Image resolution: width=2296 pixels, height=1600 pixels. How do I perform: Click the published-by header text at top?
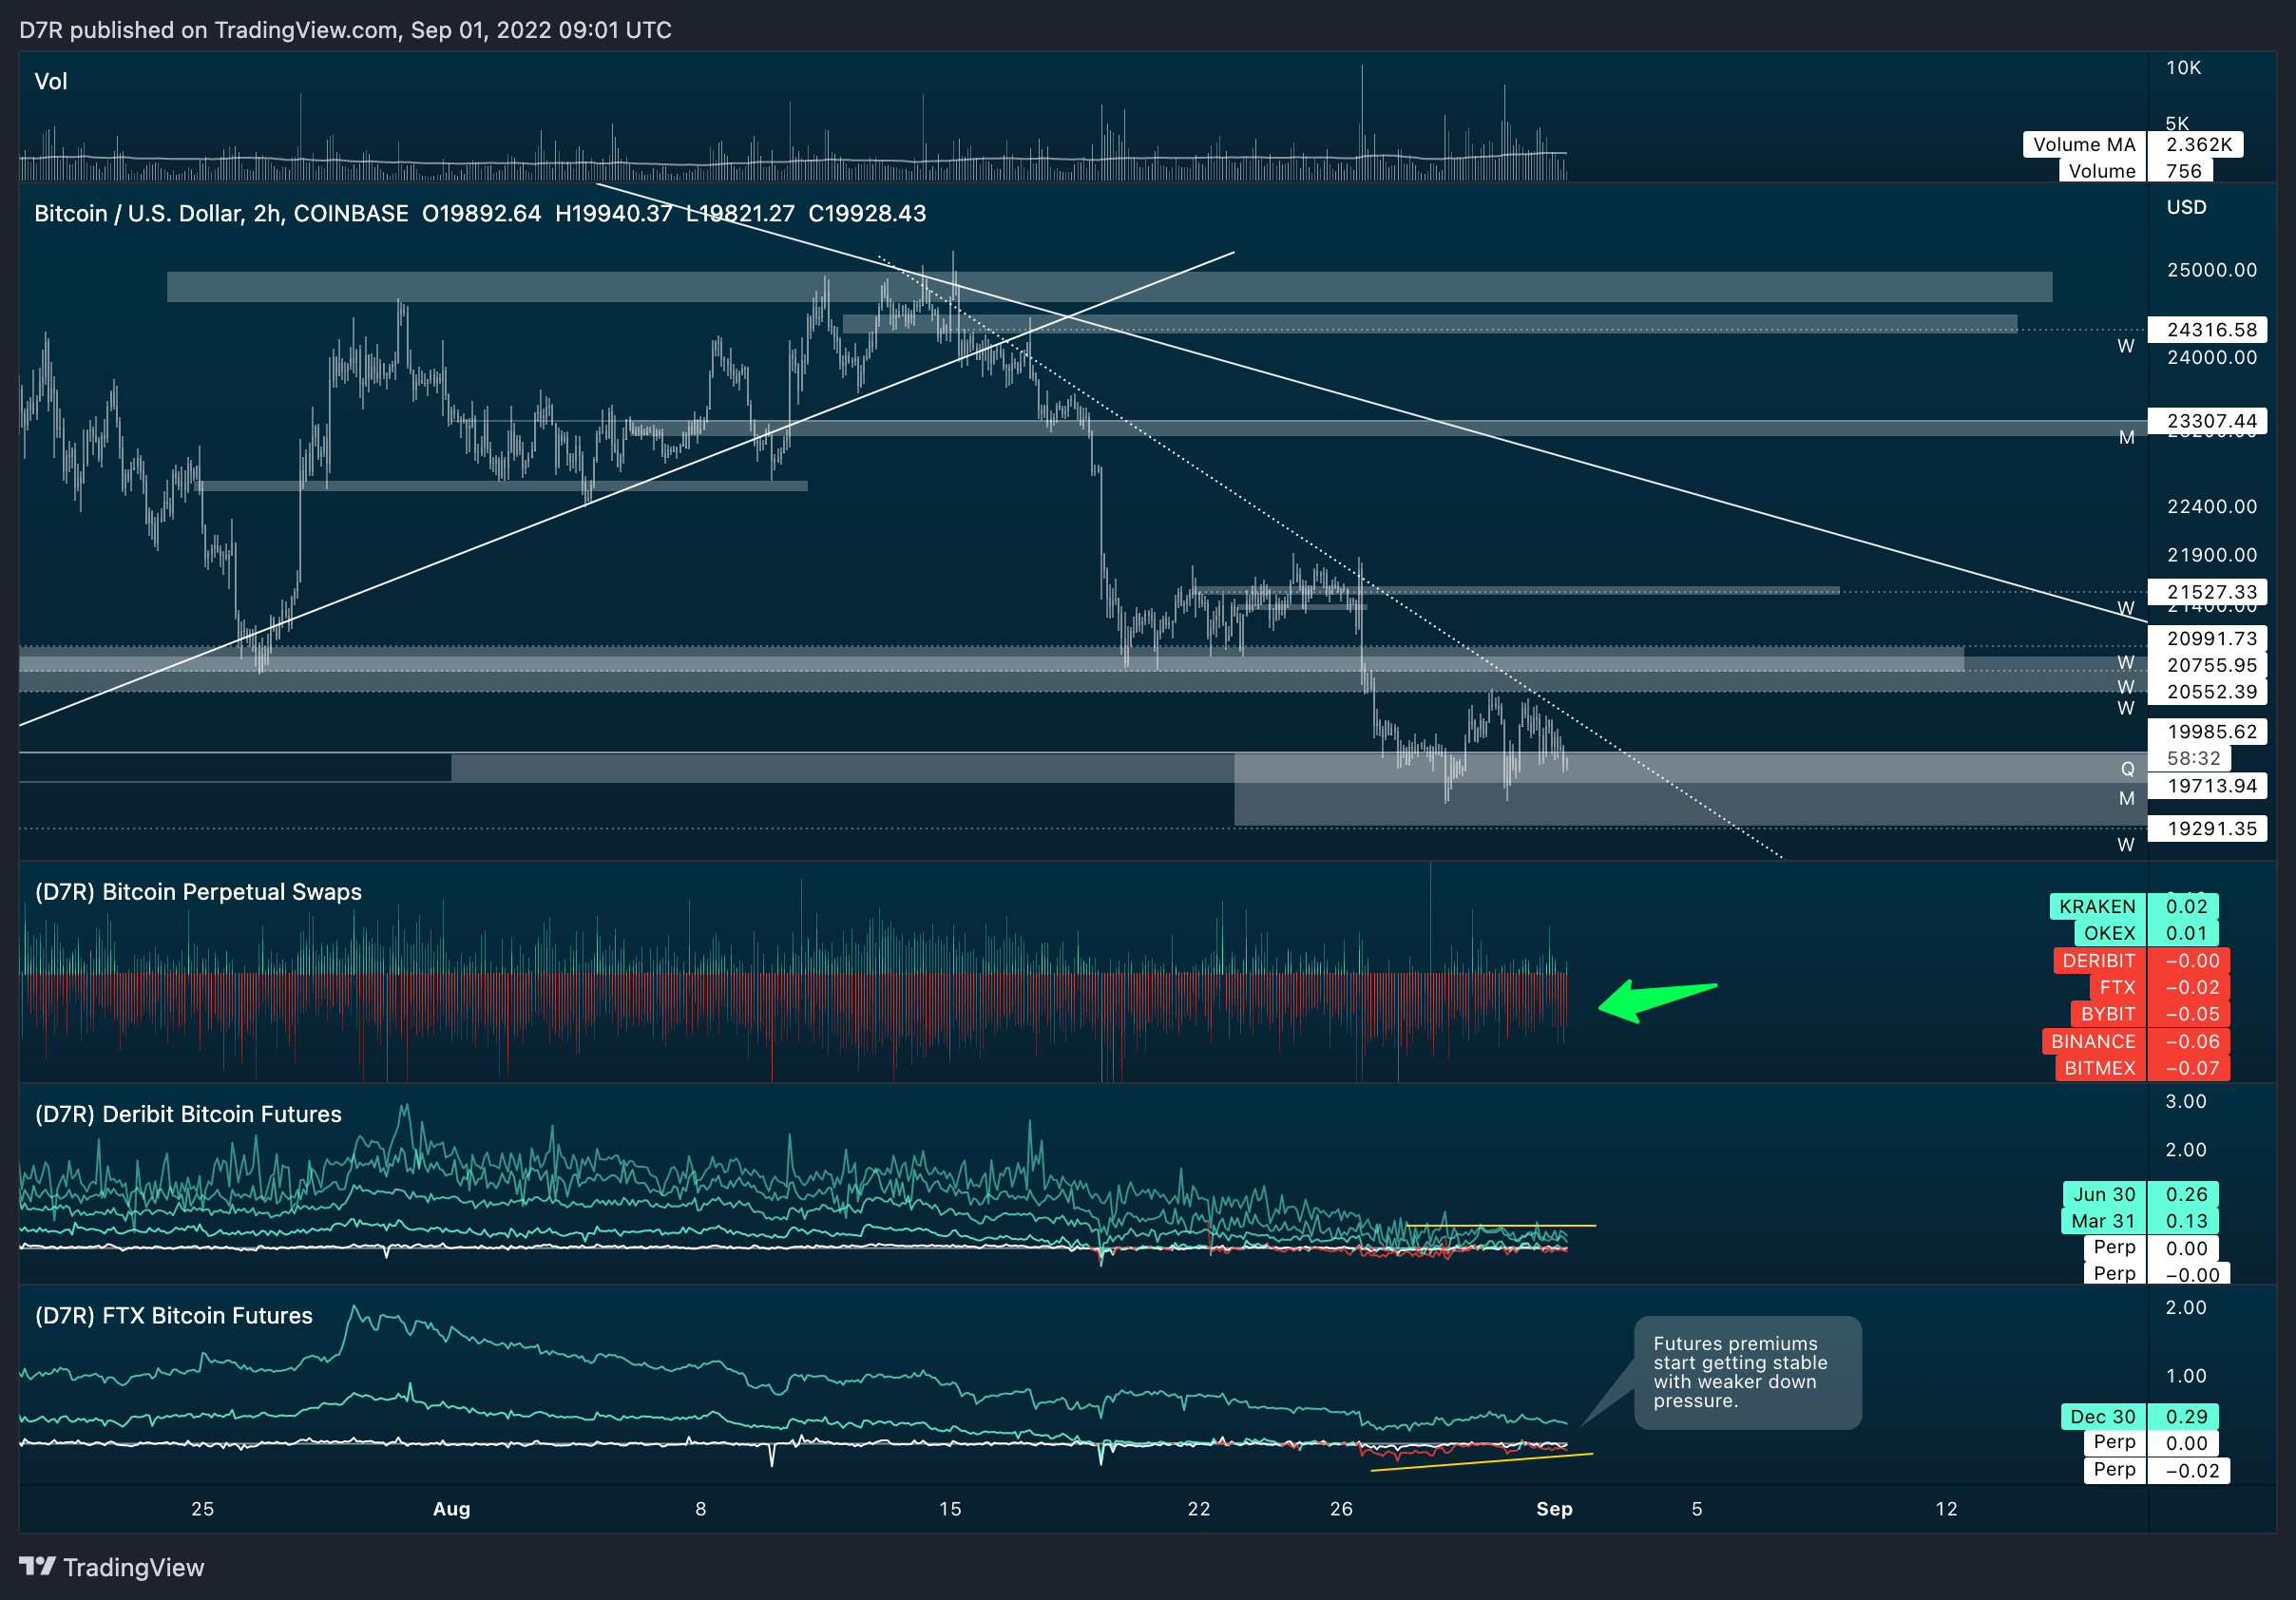click(345, 30)
